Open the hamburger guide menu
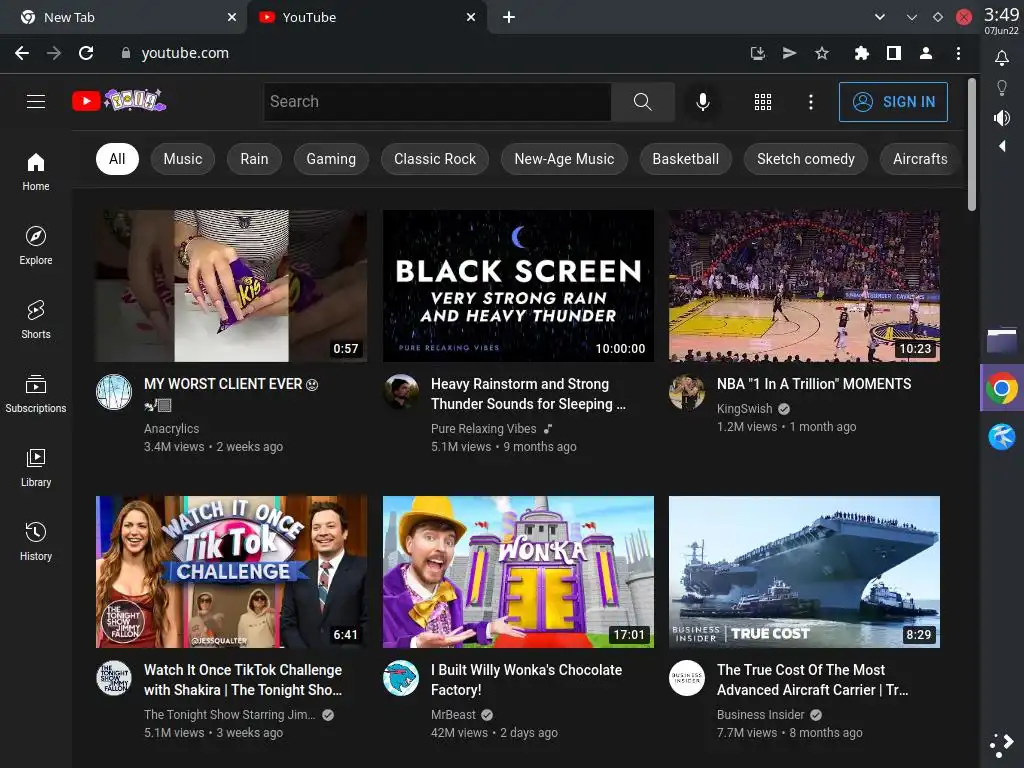This screenshot has width=1024, height=768. pyautogui.click(x=36, y=102)
